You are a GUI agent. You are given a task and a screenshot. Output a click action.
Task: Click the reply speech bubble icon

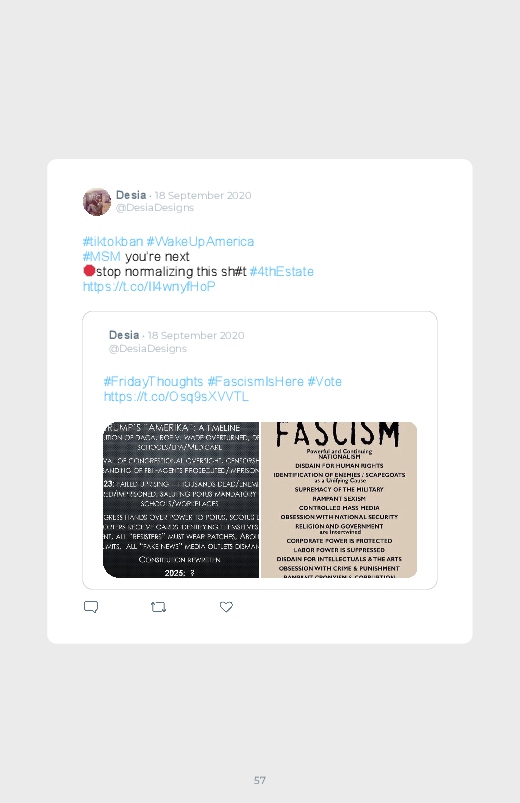pos(91,607)
